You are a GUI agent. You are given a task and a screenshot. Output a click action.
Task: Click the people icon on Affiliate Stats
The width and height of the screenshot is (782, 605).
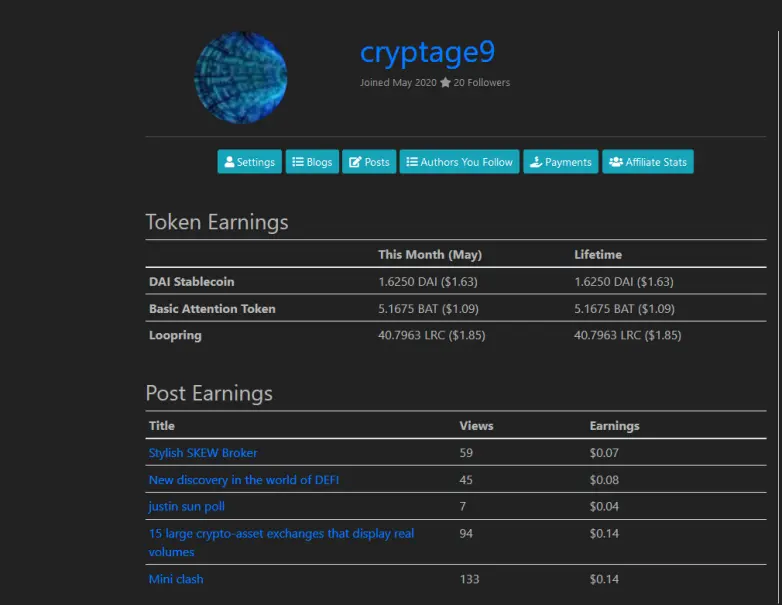[616, 162]
